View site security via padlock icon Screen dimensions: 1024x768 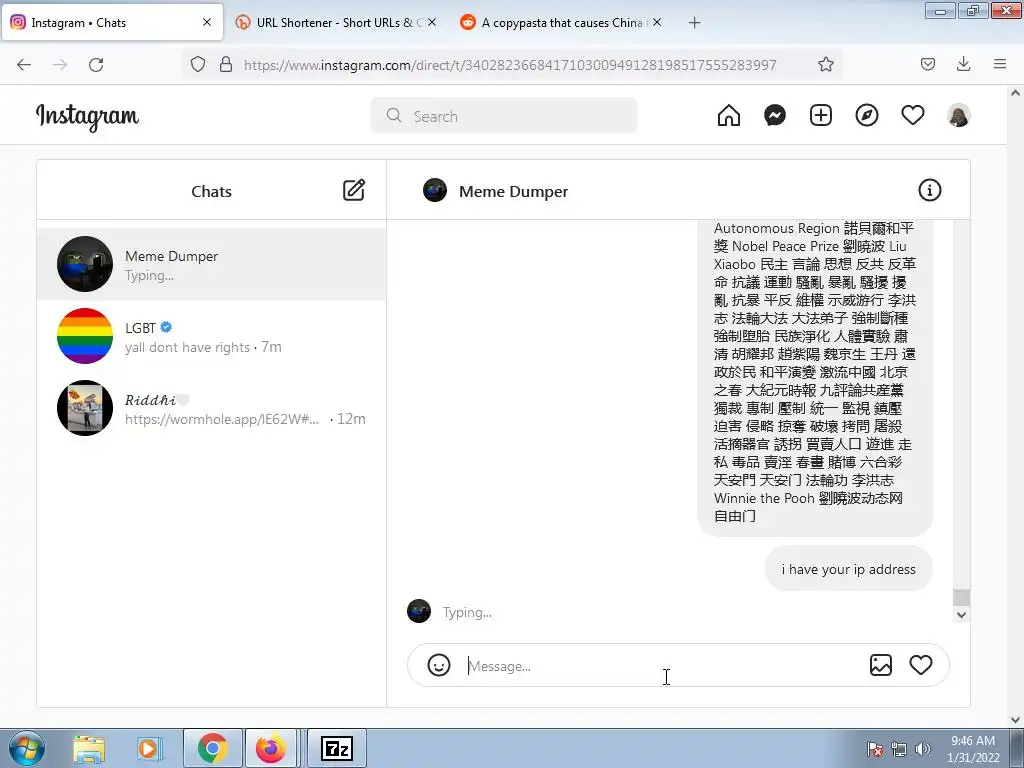click(x=226, y=64)
